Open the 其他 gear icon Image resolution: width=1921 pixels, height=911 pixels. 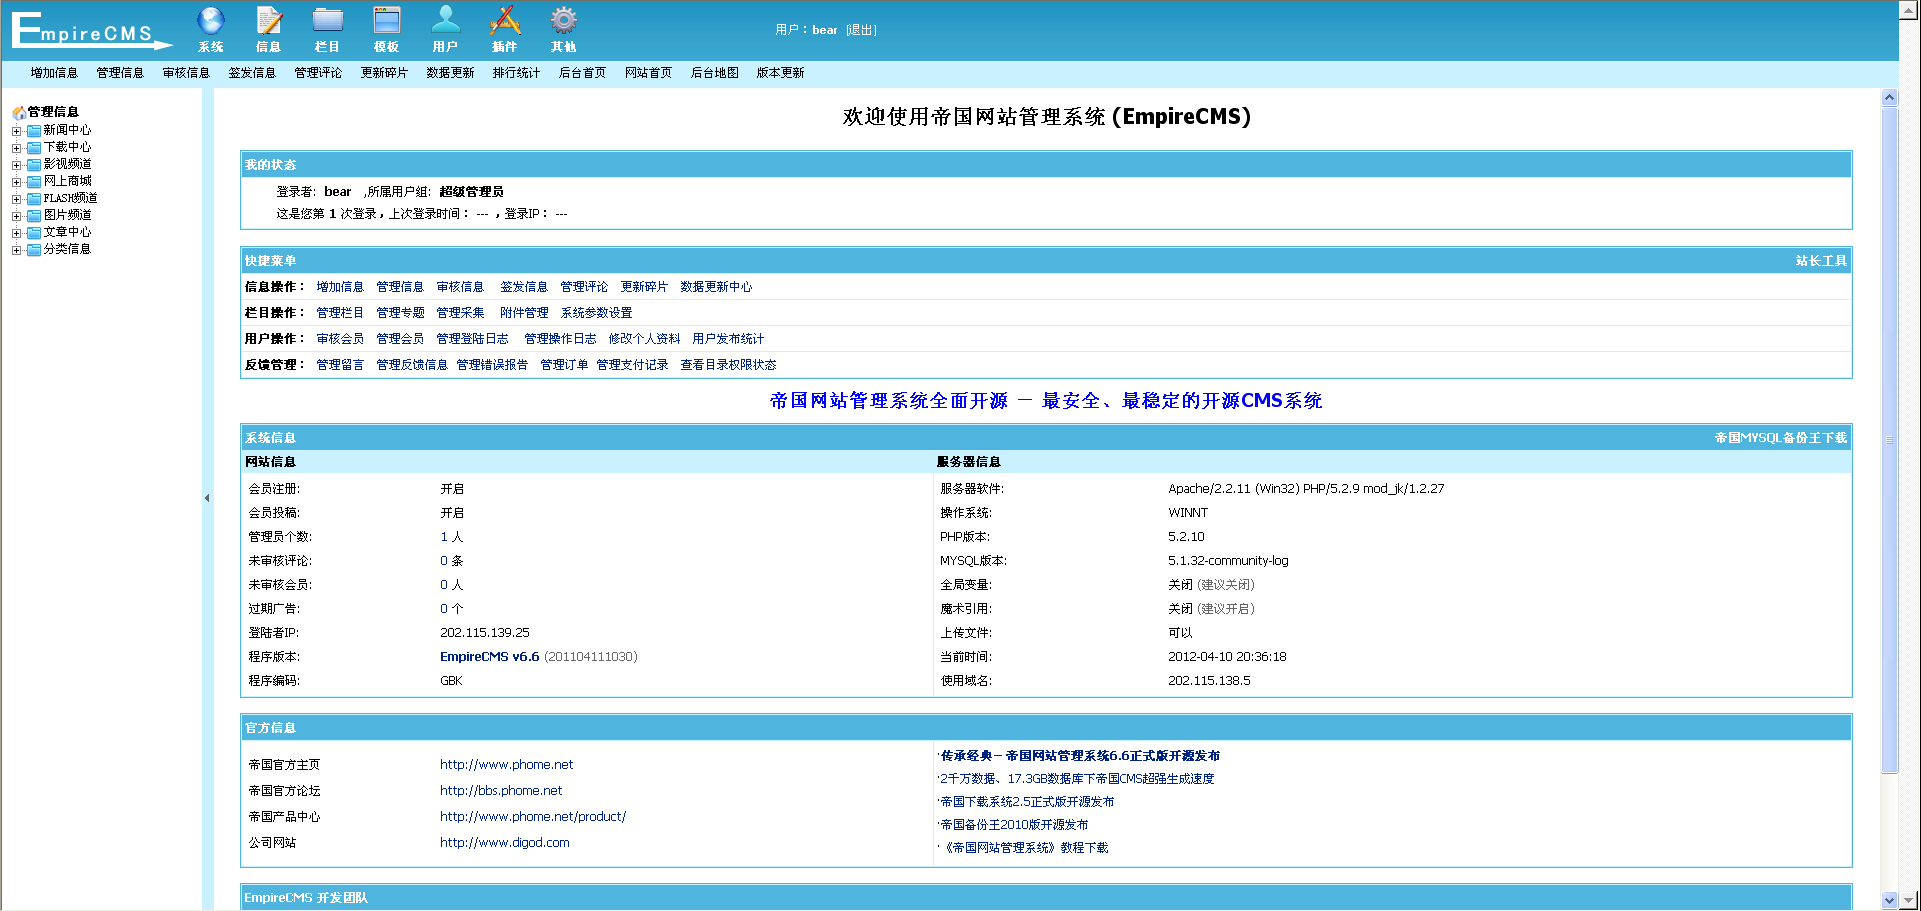[x=564, y=21]
